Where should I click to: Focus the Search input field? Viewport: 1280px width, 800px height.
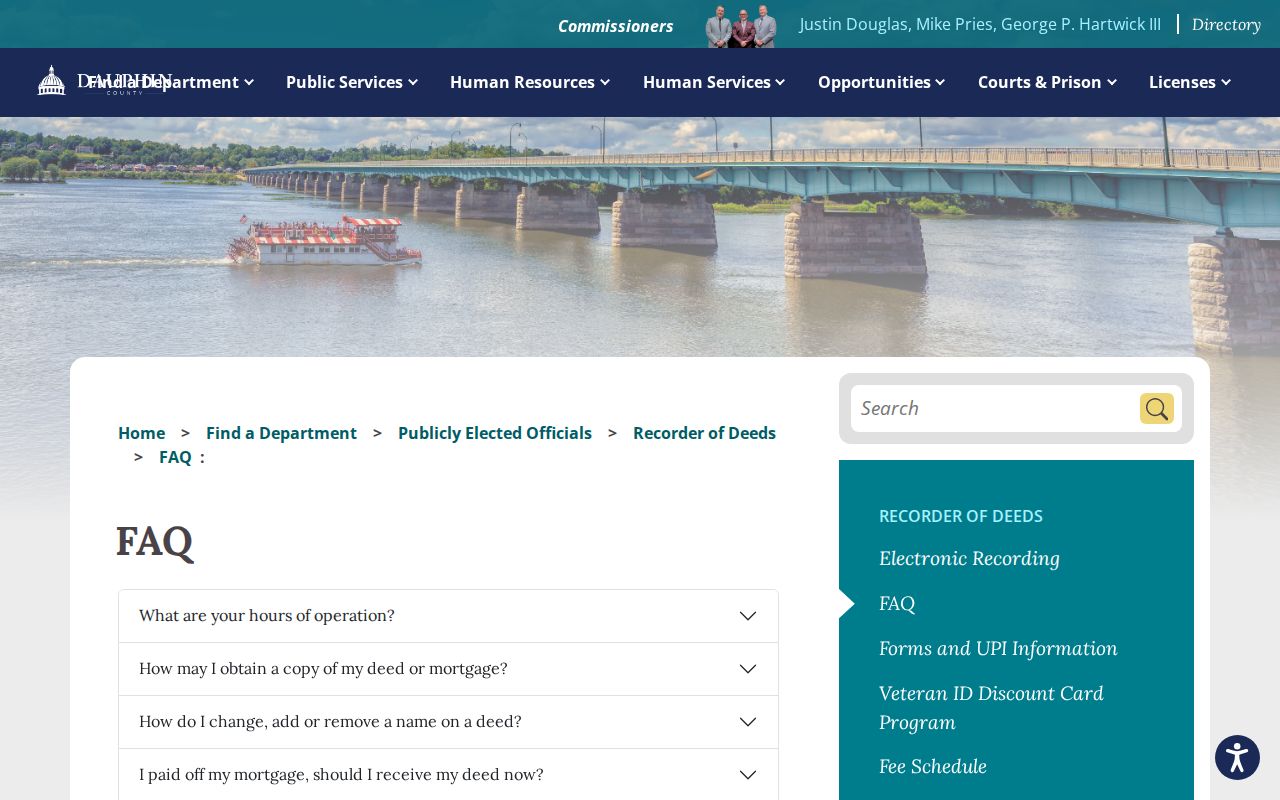pyautogui.click(x=995, y=408)
